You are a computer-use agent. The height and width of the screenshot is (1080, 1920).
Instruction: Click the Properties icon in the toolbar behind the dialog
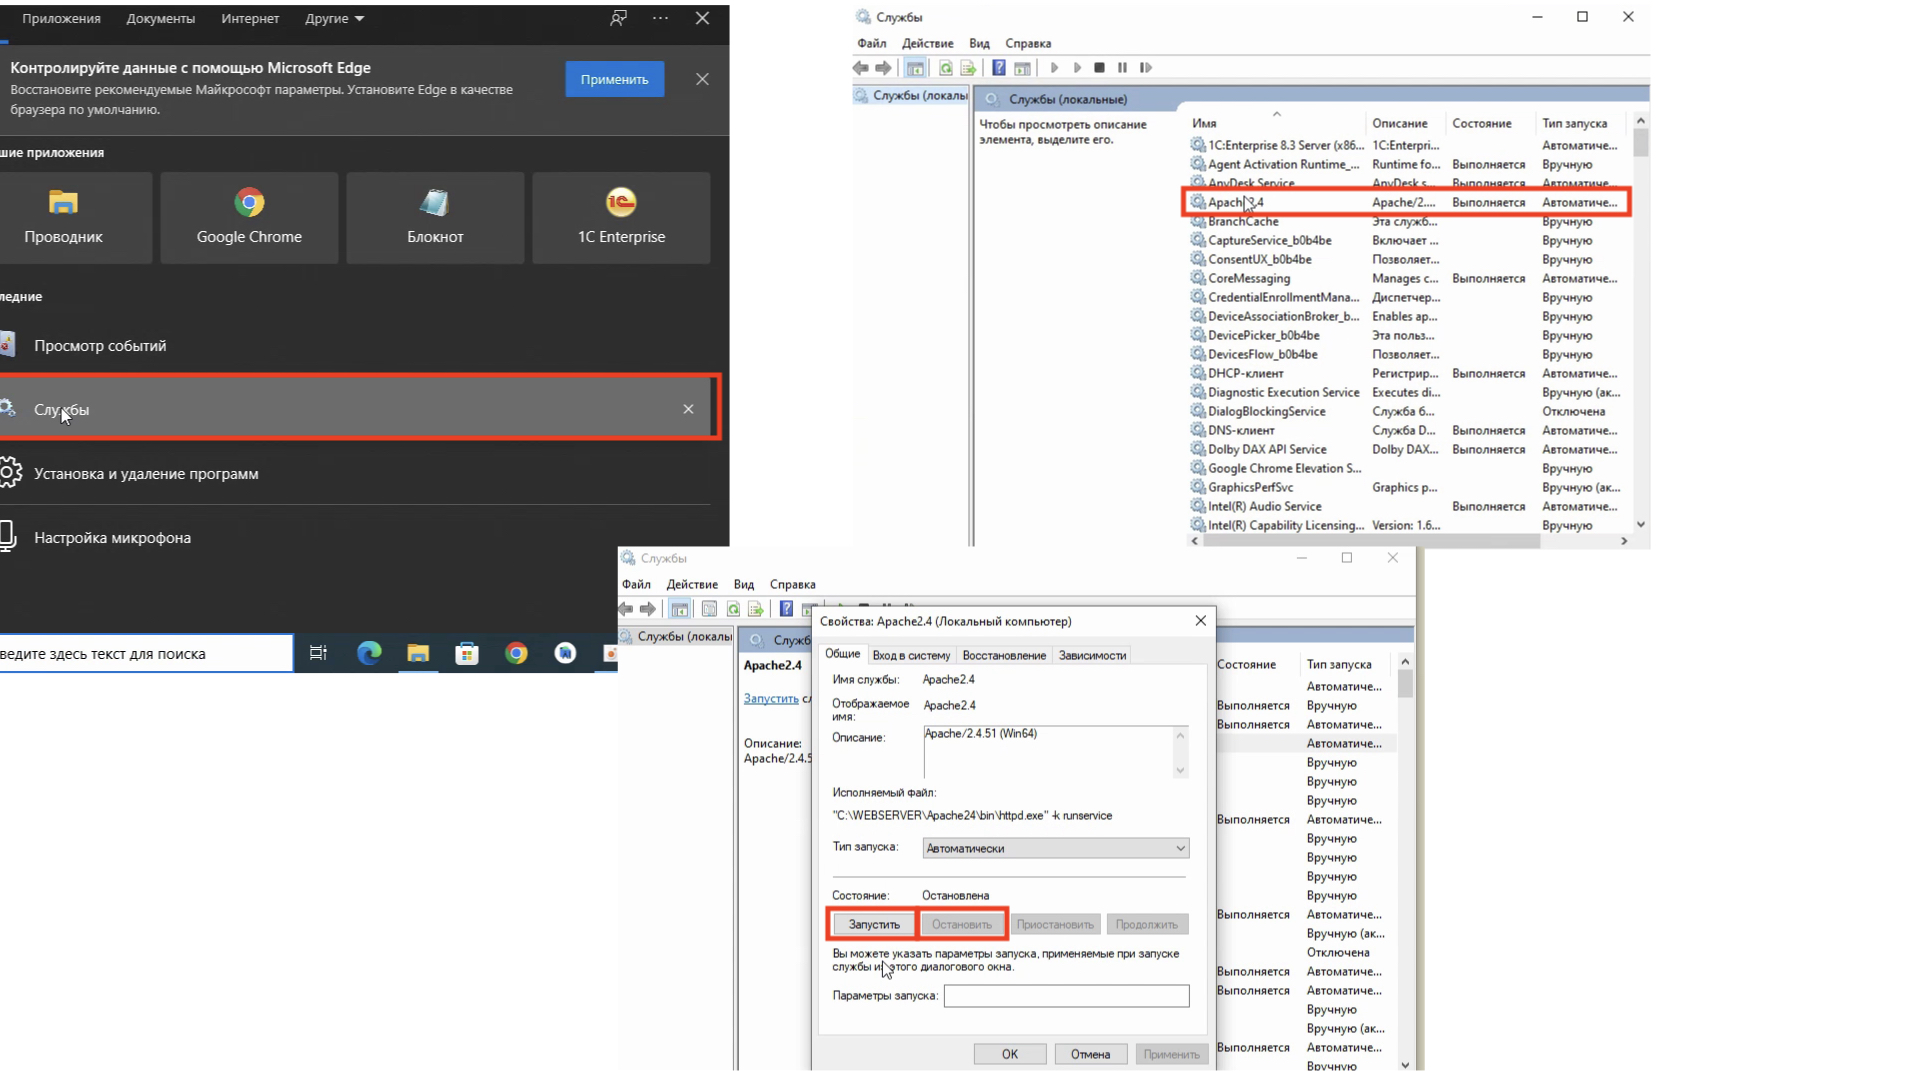coord(709,609)
